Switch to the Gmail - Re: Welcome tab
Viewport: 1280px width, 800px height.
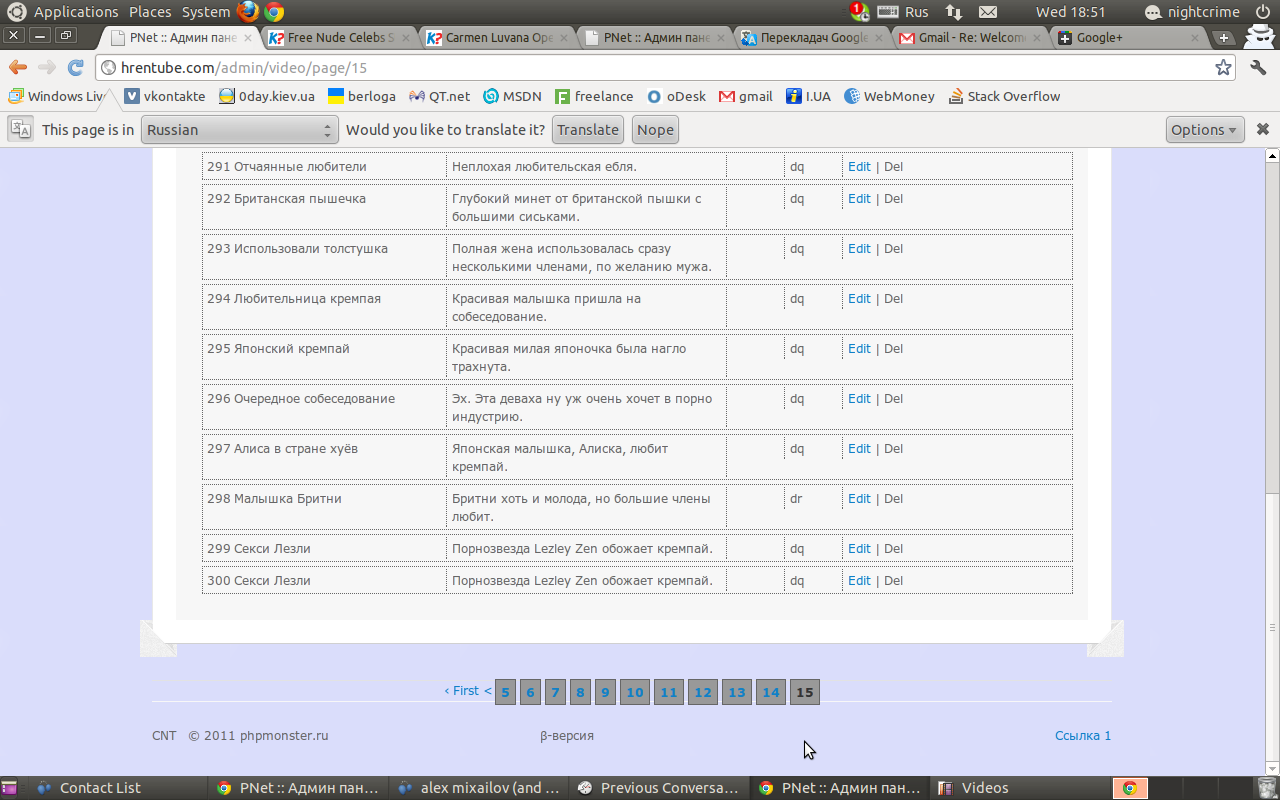(970, 38)
